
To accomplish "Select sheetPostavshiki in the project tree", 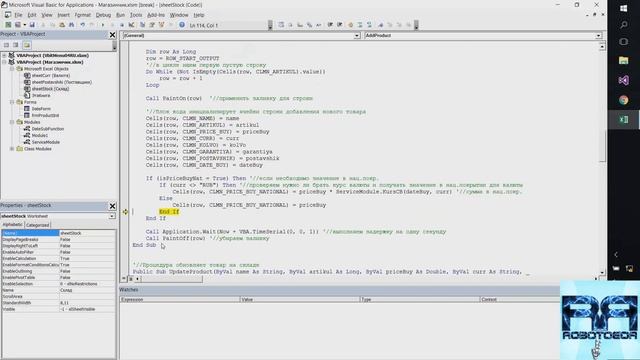I will (62, 82).
